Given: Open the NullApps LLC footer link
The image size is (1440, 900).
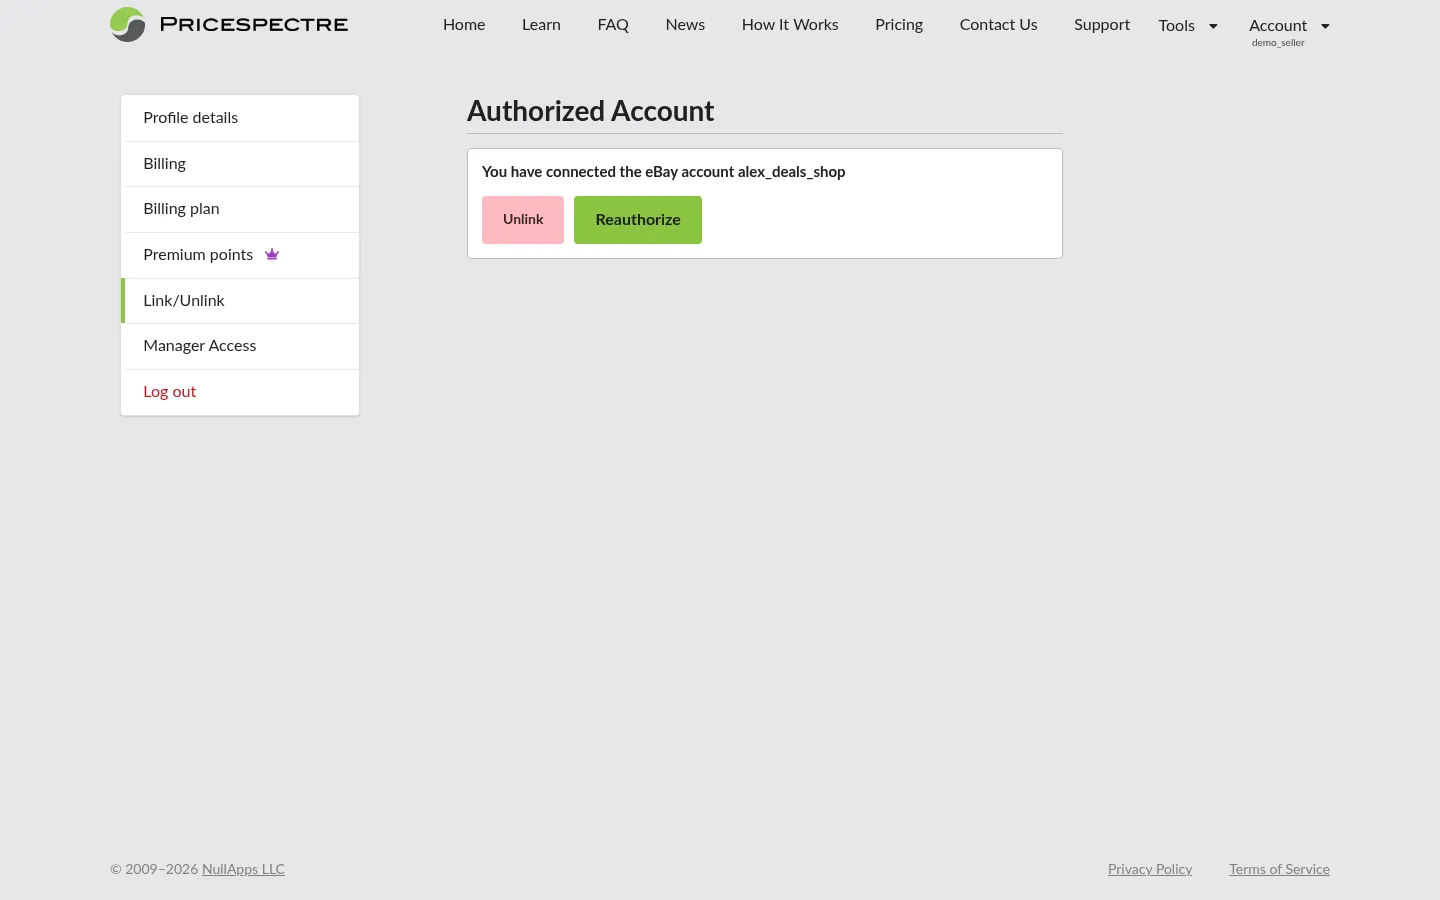Looking at the screenshot, I should (x=243, y=869).
